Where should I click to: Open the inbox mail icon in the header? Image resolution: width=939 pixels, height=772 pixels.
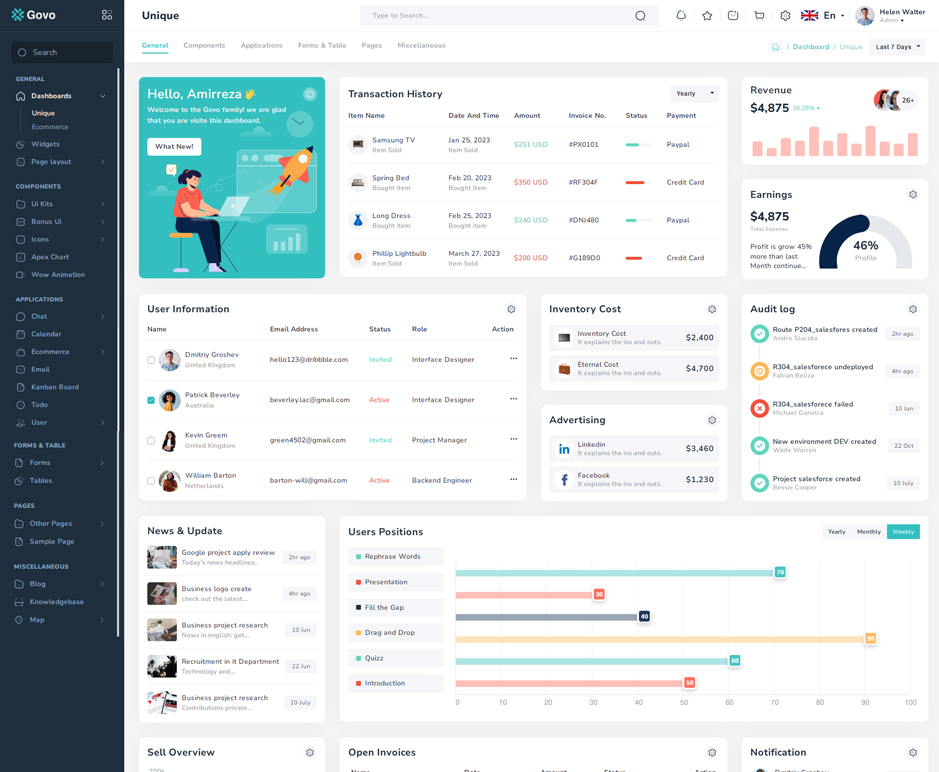click(x=733, y=15)
